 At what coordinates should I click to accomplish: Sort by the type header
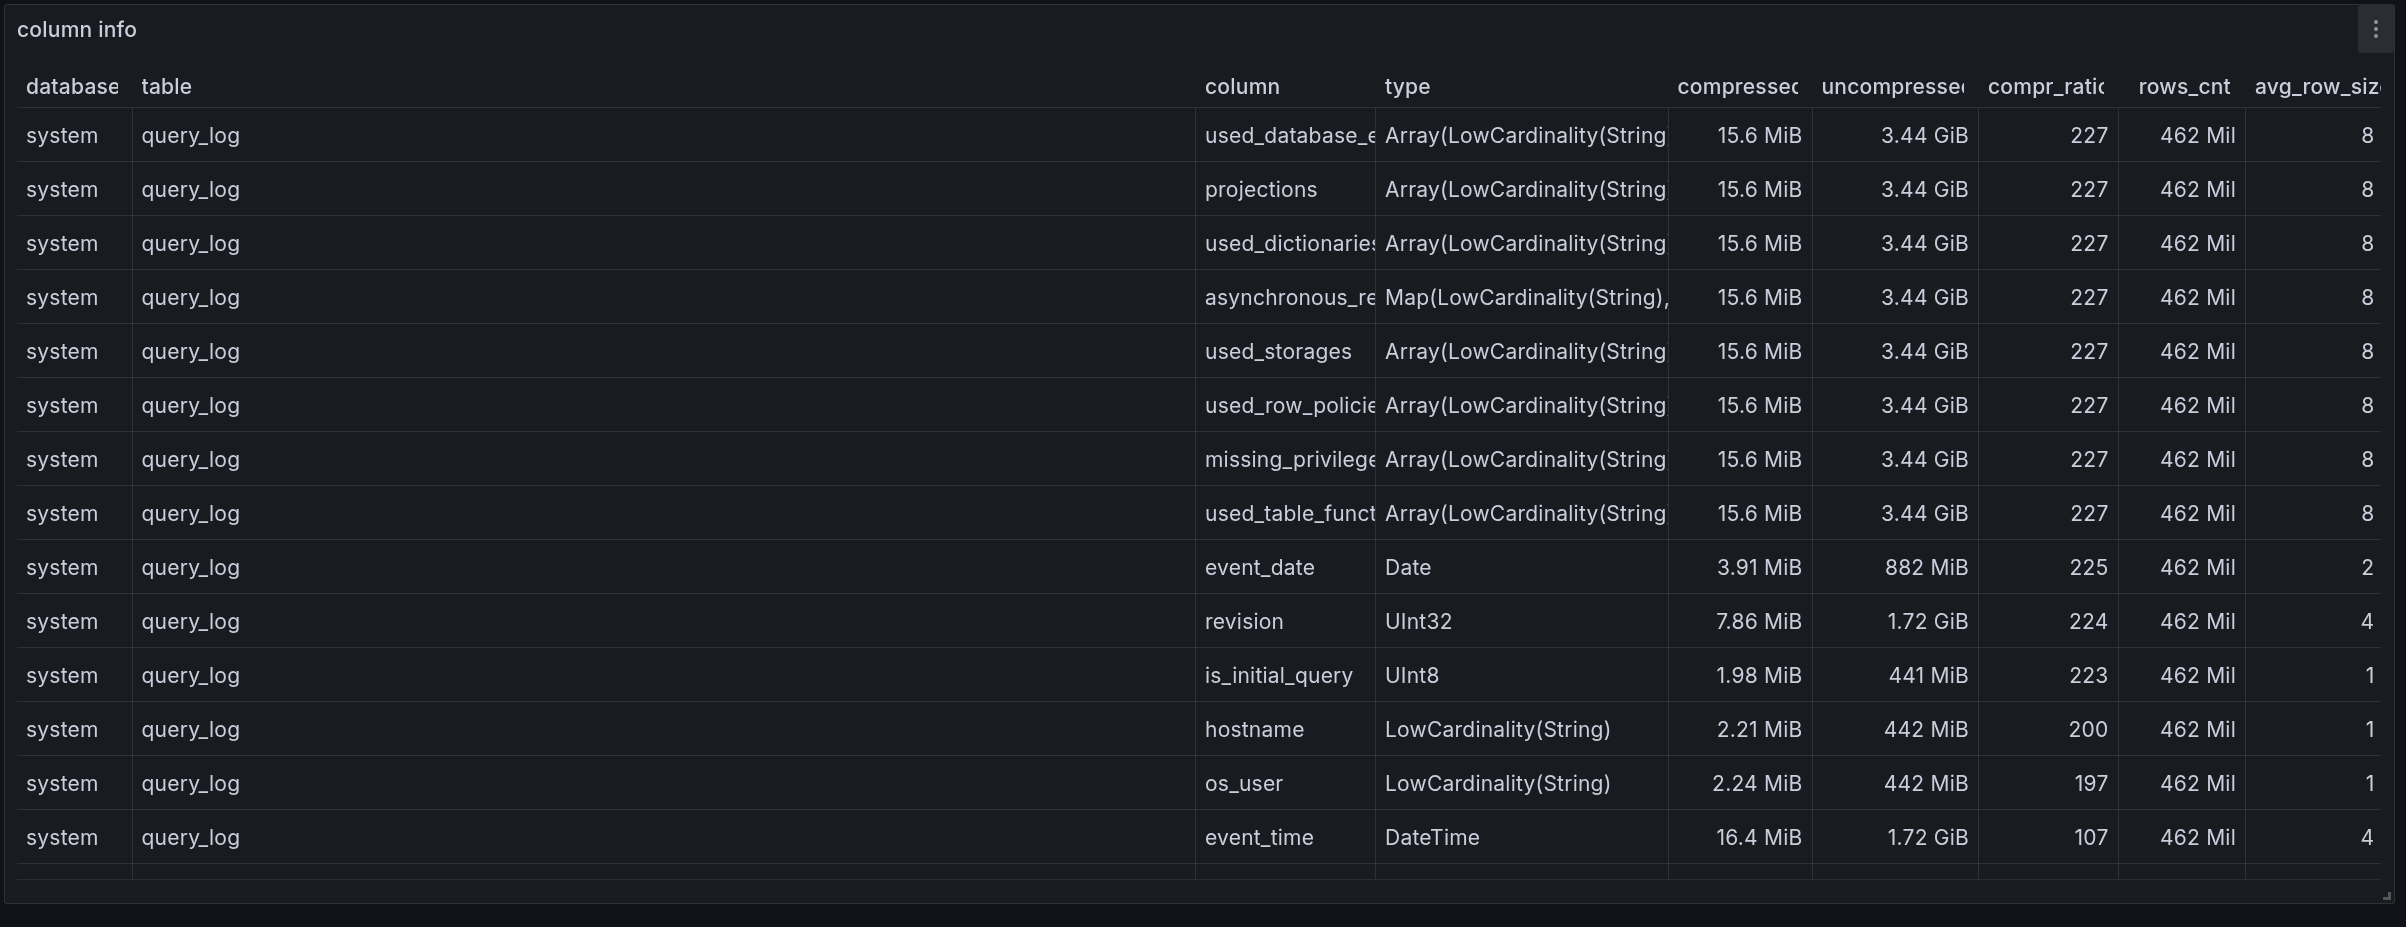(1407, 87)
